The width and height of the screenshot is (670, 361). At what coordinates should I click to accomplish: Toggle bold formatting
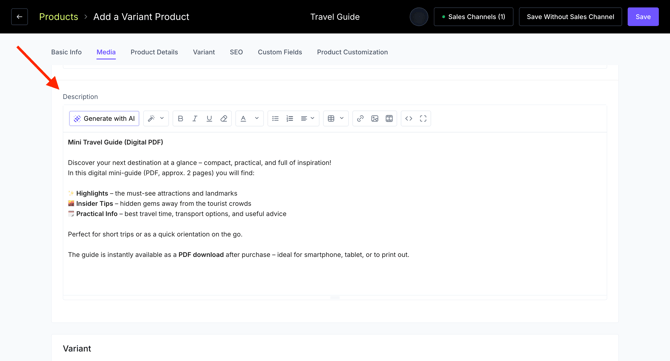tap(180, 118)
